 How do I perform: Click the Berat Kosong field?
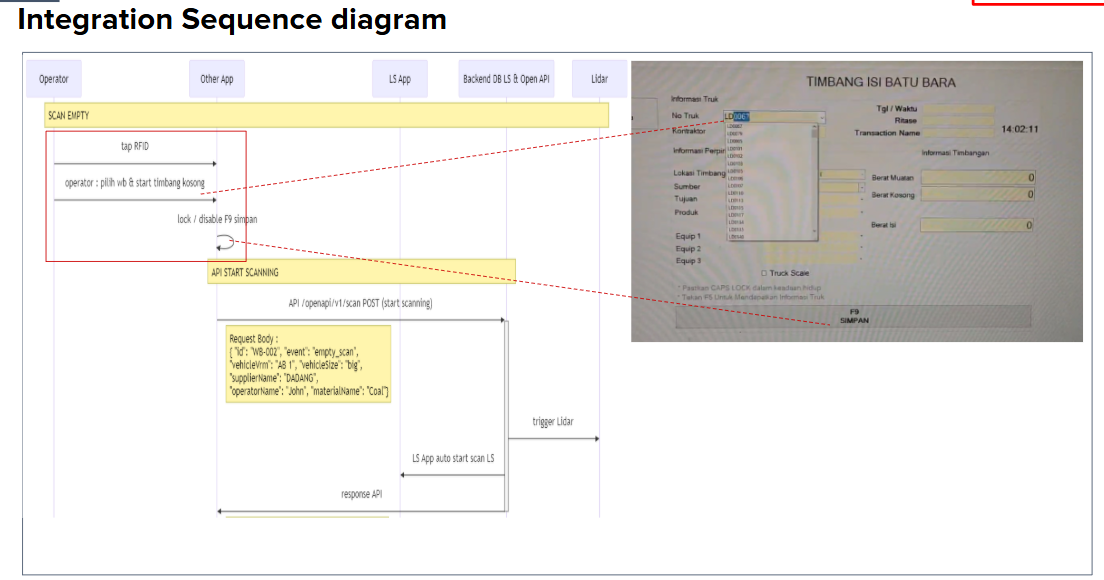[977, 195]
